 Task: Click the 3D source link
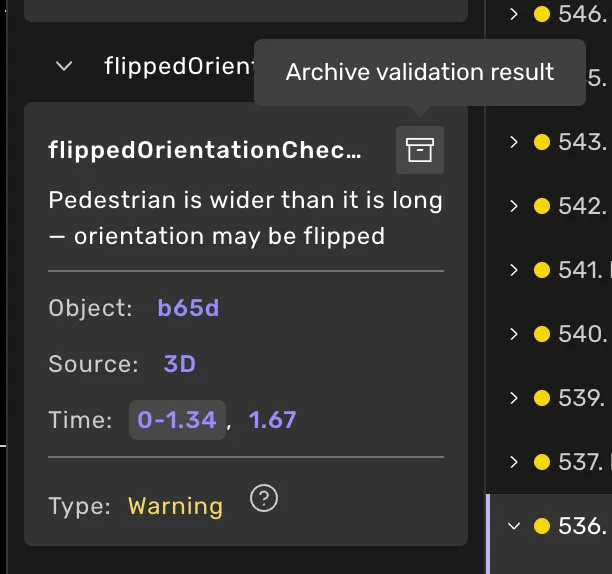pos(180,364)
